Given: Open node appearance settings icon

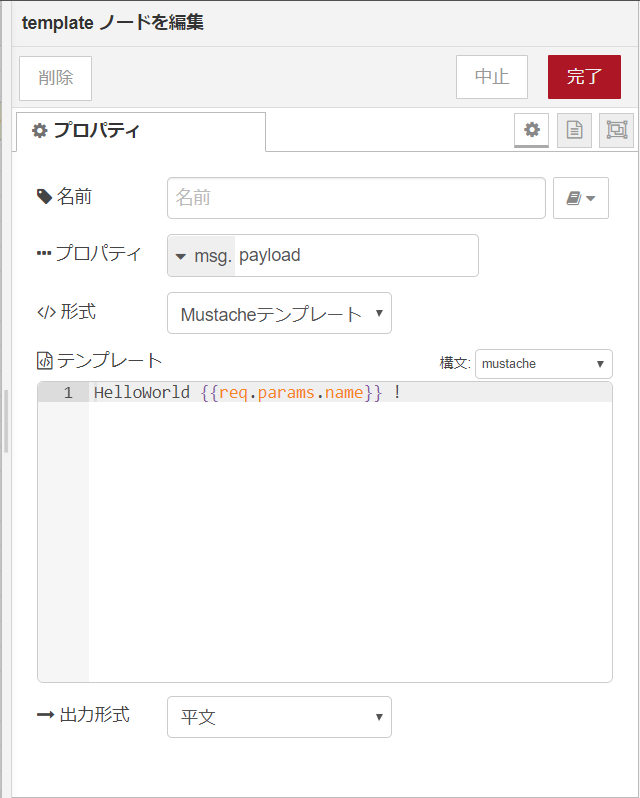Looking at the screenshot, I should 616,130.
